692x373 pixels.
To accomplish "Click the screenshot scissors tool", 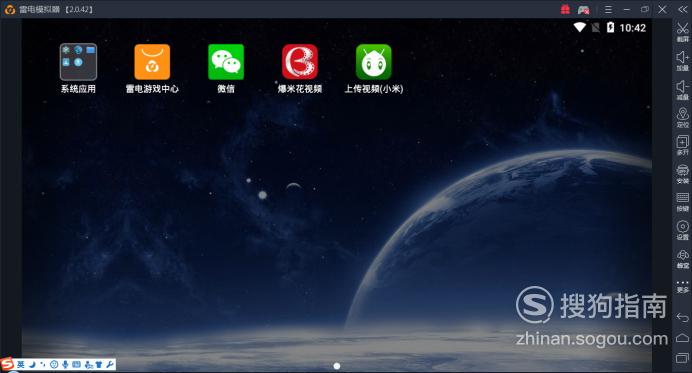I will coord(682,31).
